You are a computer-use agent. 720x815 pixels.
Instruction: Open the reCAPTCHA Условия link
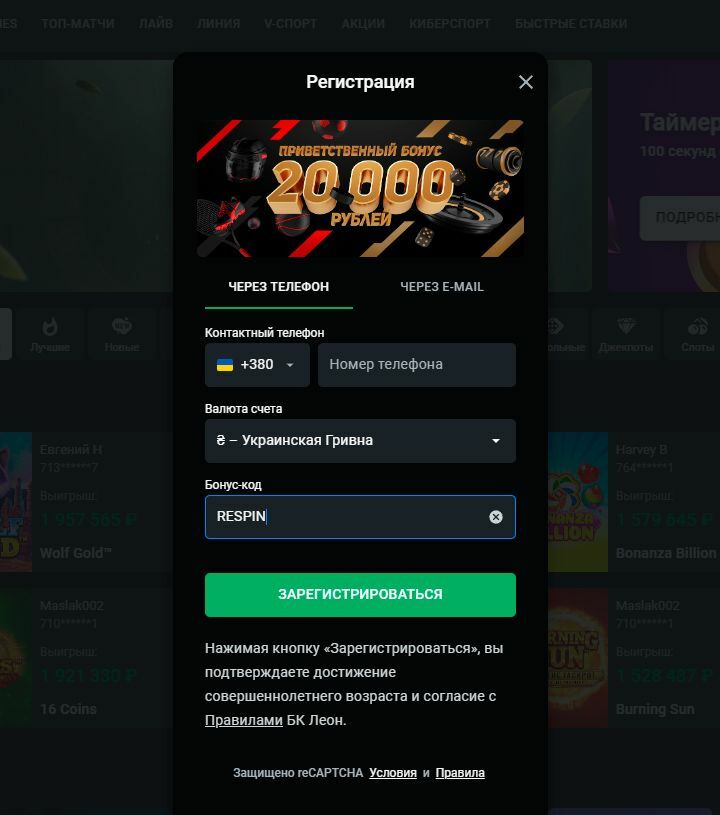pyautogui.click(x=393, y=773)
